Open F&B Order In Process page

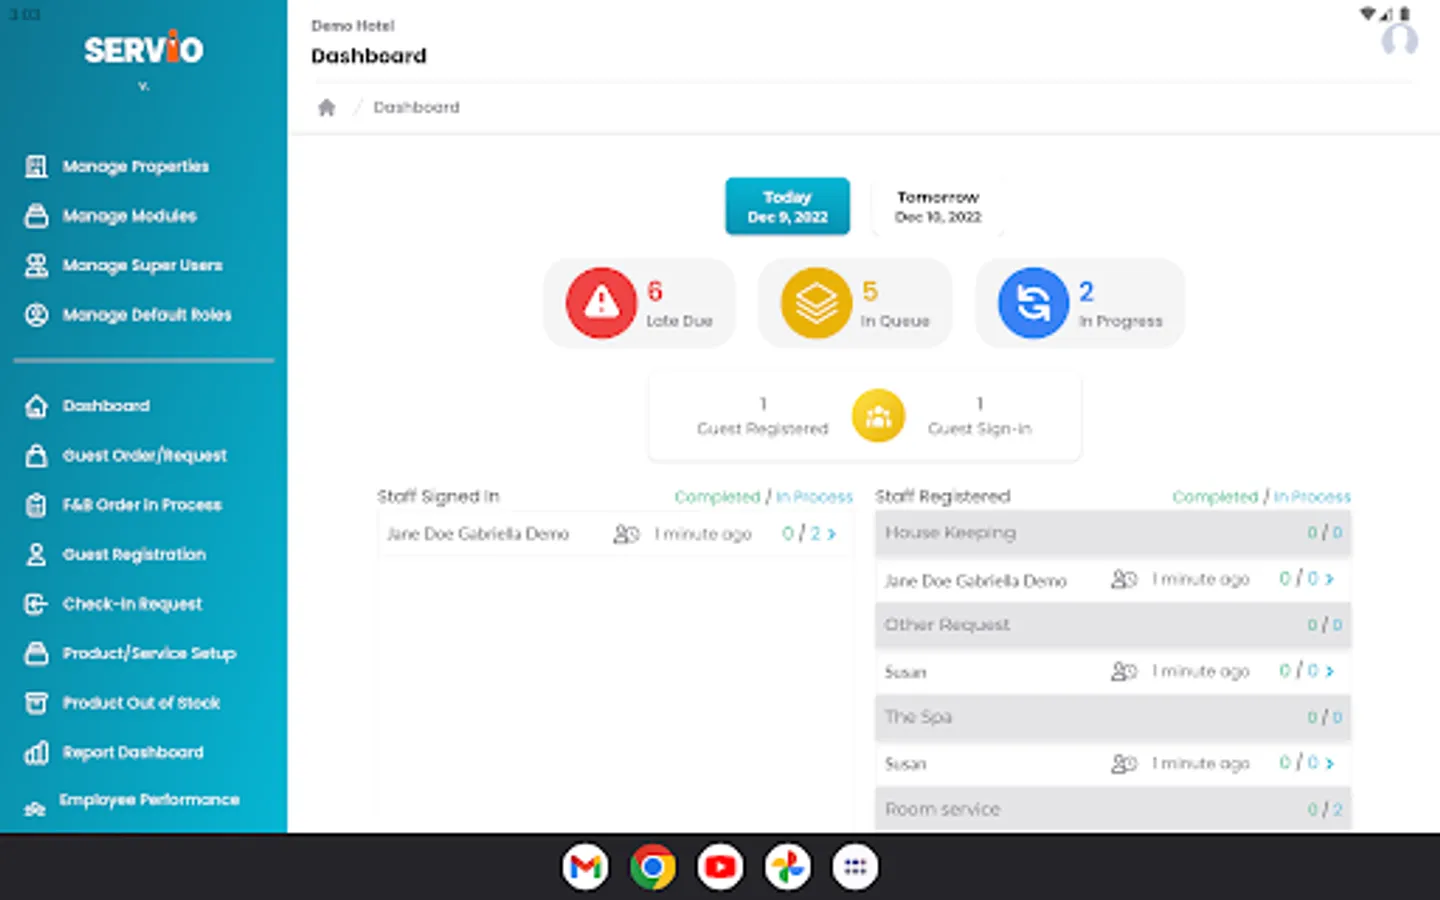point(142,505)
